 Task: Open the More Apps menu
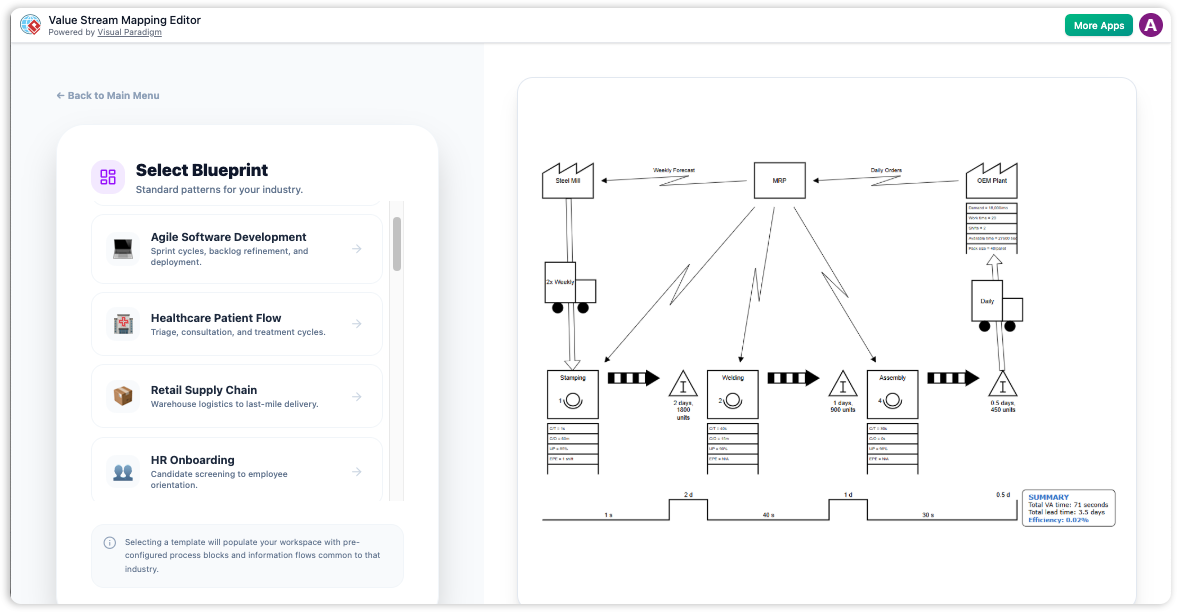(x=1098, y=24)
